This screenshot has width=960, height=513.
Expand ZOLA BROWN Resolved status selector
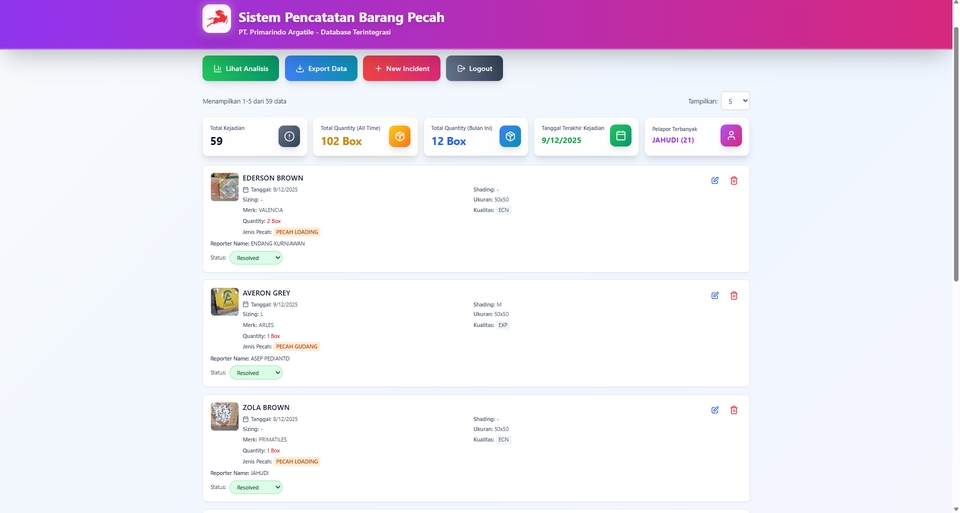256,488
